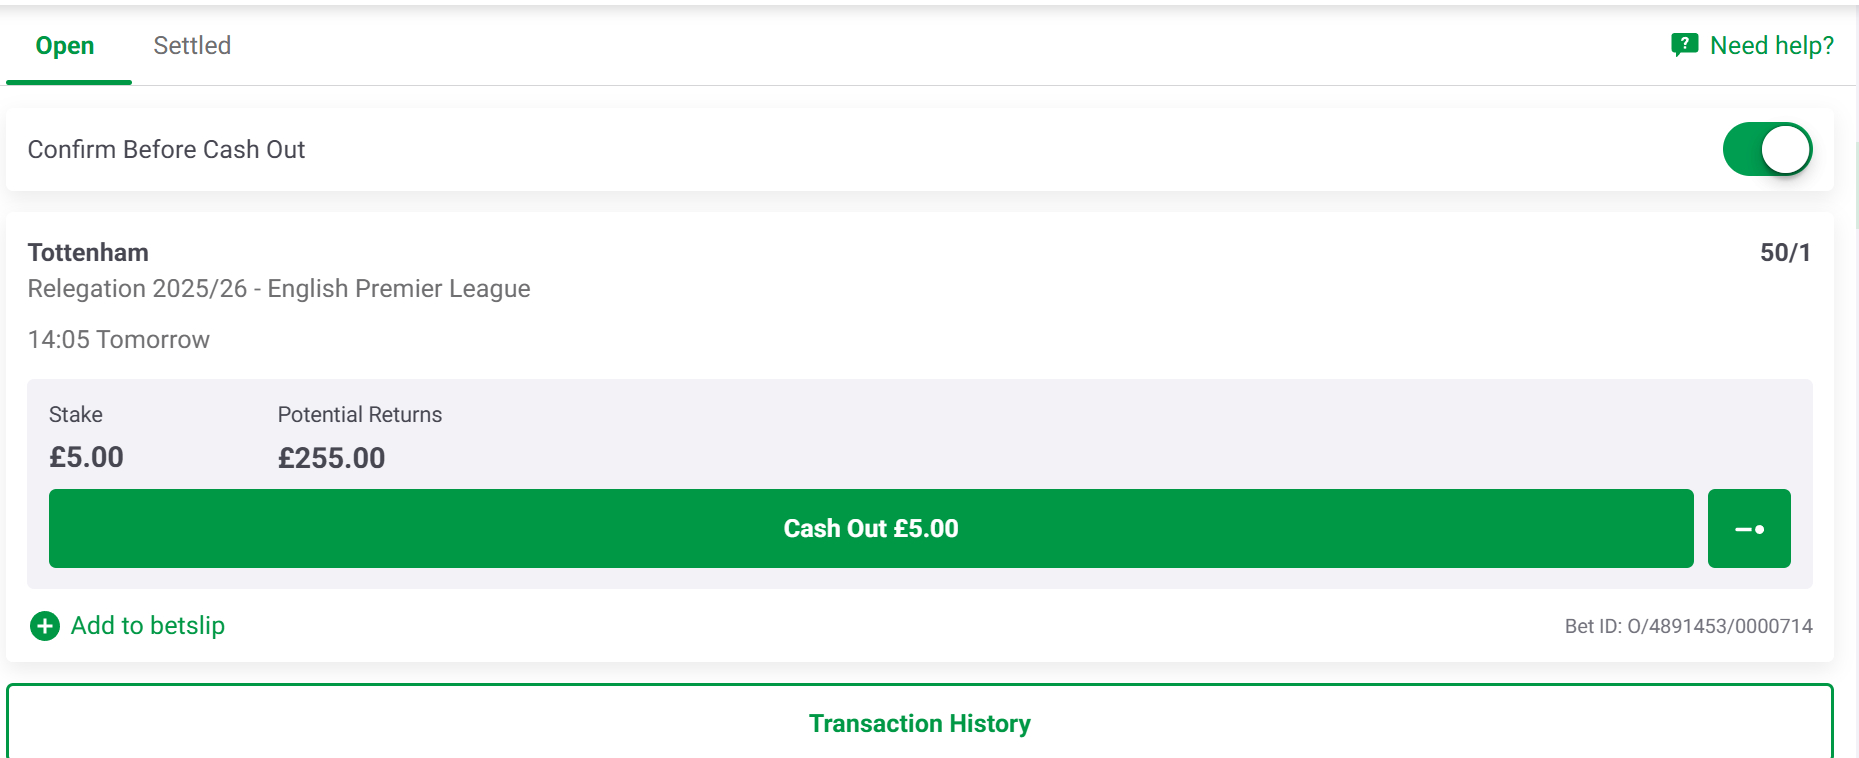Click the Add to betslip text link
The width and height of the screenshot is (1859, 758).
[x=148, y=626]
